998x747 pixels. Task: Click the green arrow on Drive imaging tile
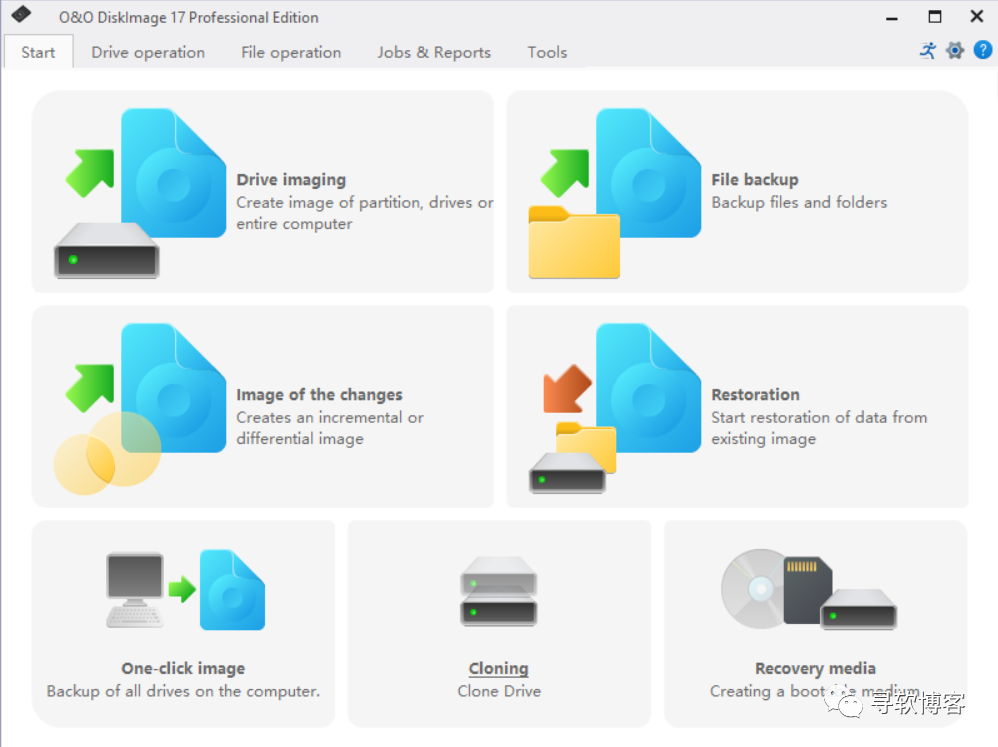[x=90, y=172]
